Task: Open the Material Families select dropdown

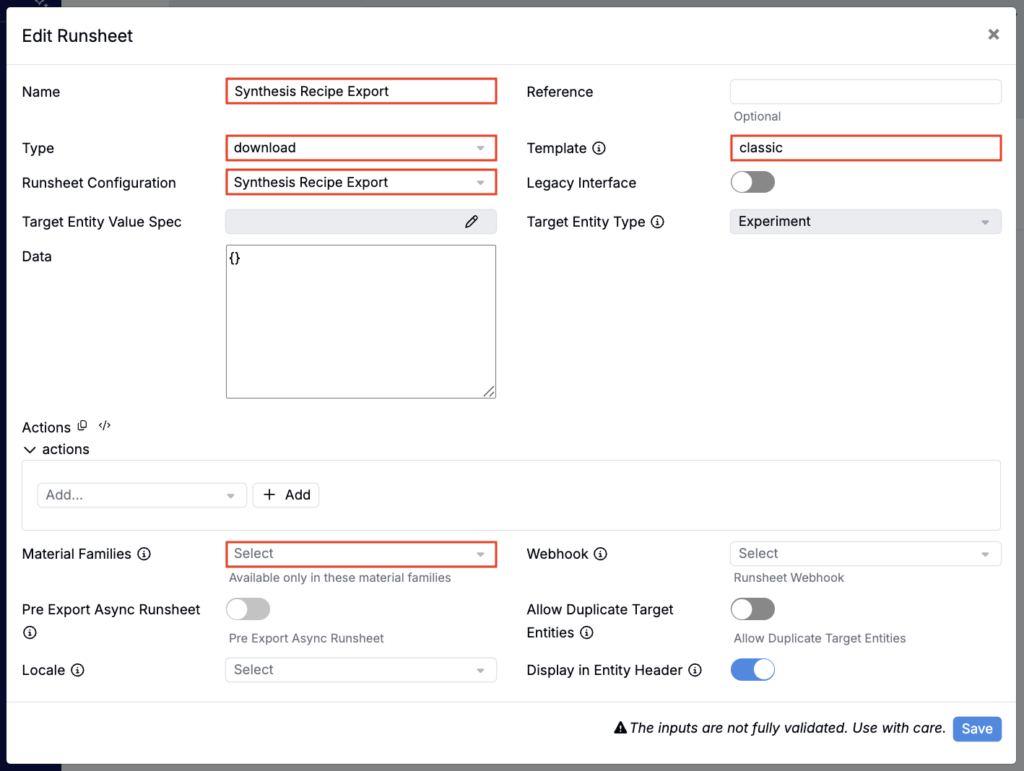Action: point(361,554)
